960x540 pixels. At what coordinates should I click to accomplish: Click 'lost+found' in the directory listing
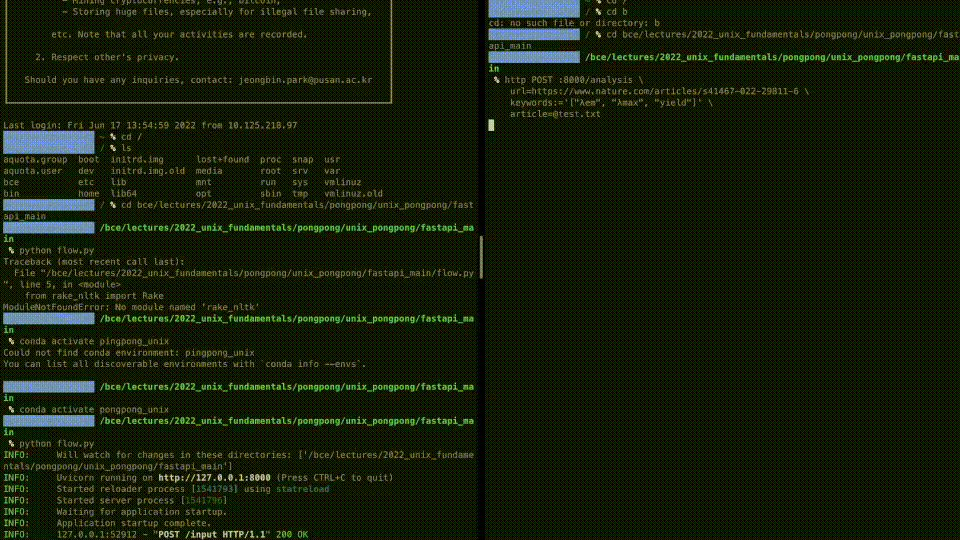223,160
